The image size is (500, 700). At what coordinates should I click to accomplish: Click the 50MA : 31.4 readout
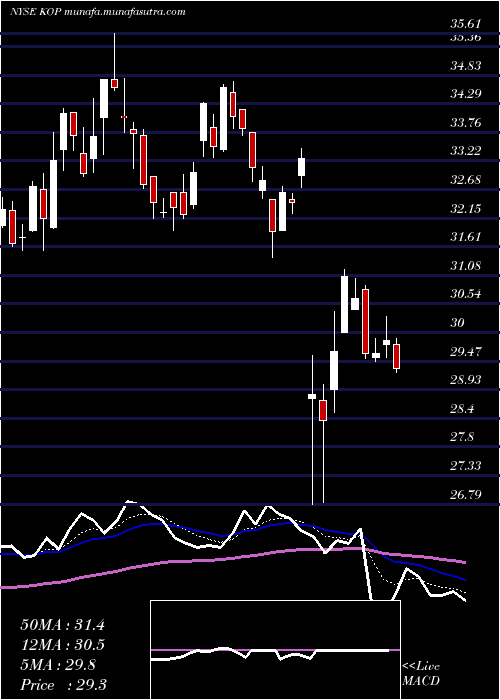pos(62,625)
